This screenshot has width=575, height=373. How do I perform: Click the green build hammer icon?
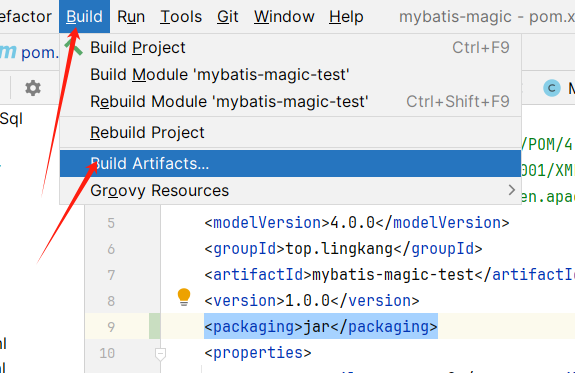tap(74, 48)
